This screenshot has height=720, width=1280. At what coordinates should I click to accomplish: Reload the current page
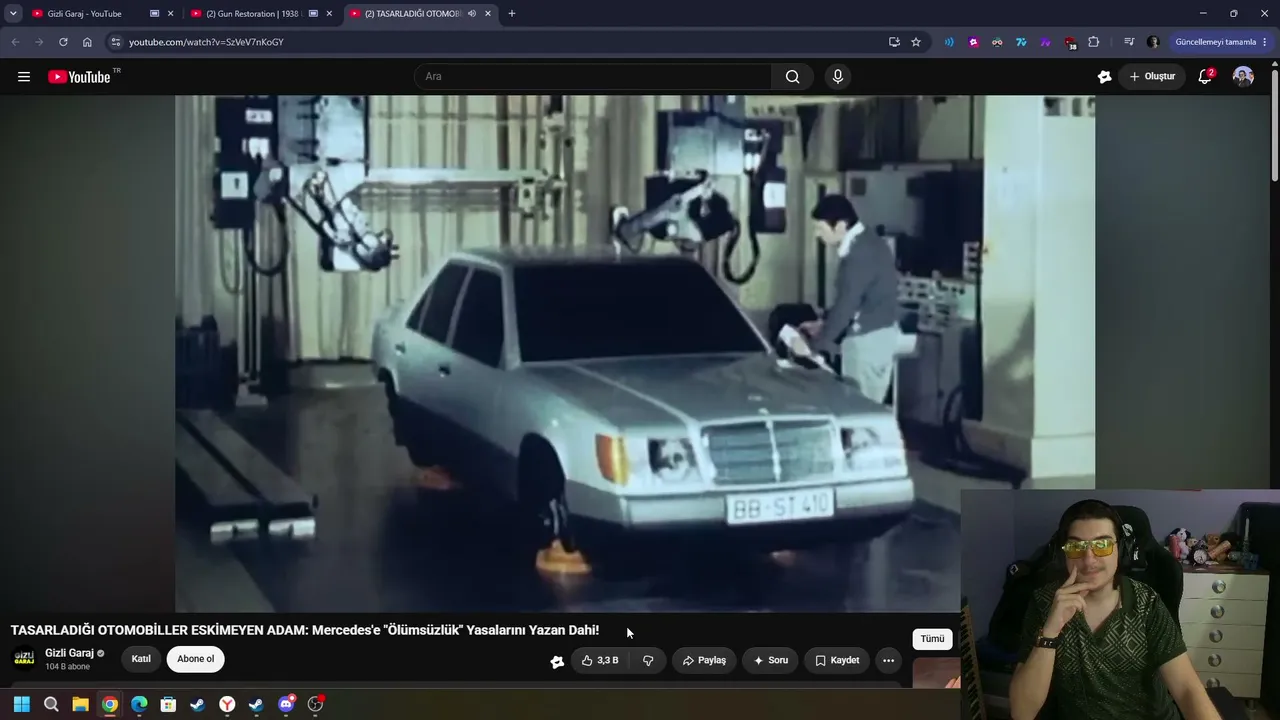tap(63, 42)
